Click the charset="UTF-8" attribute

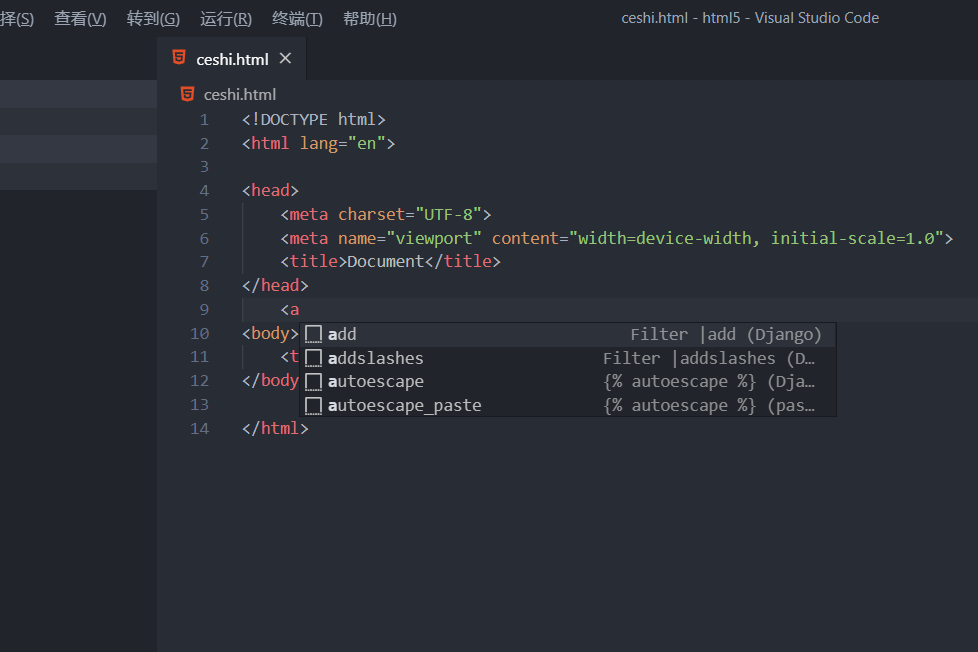410,215
